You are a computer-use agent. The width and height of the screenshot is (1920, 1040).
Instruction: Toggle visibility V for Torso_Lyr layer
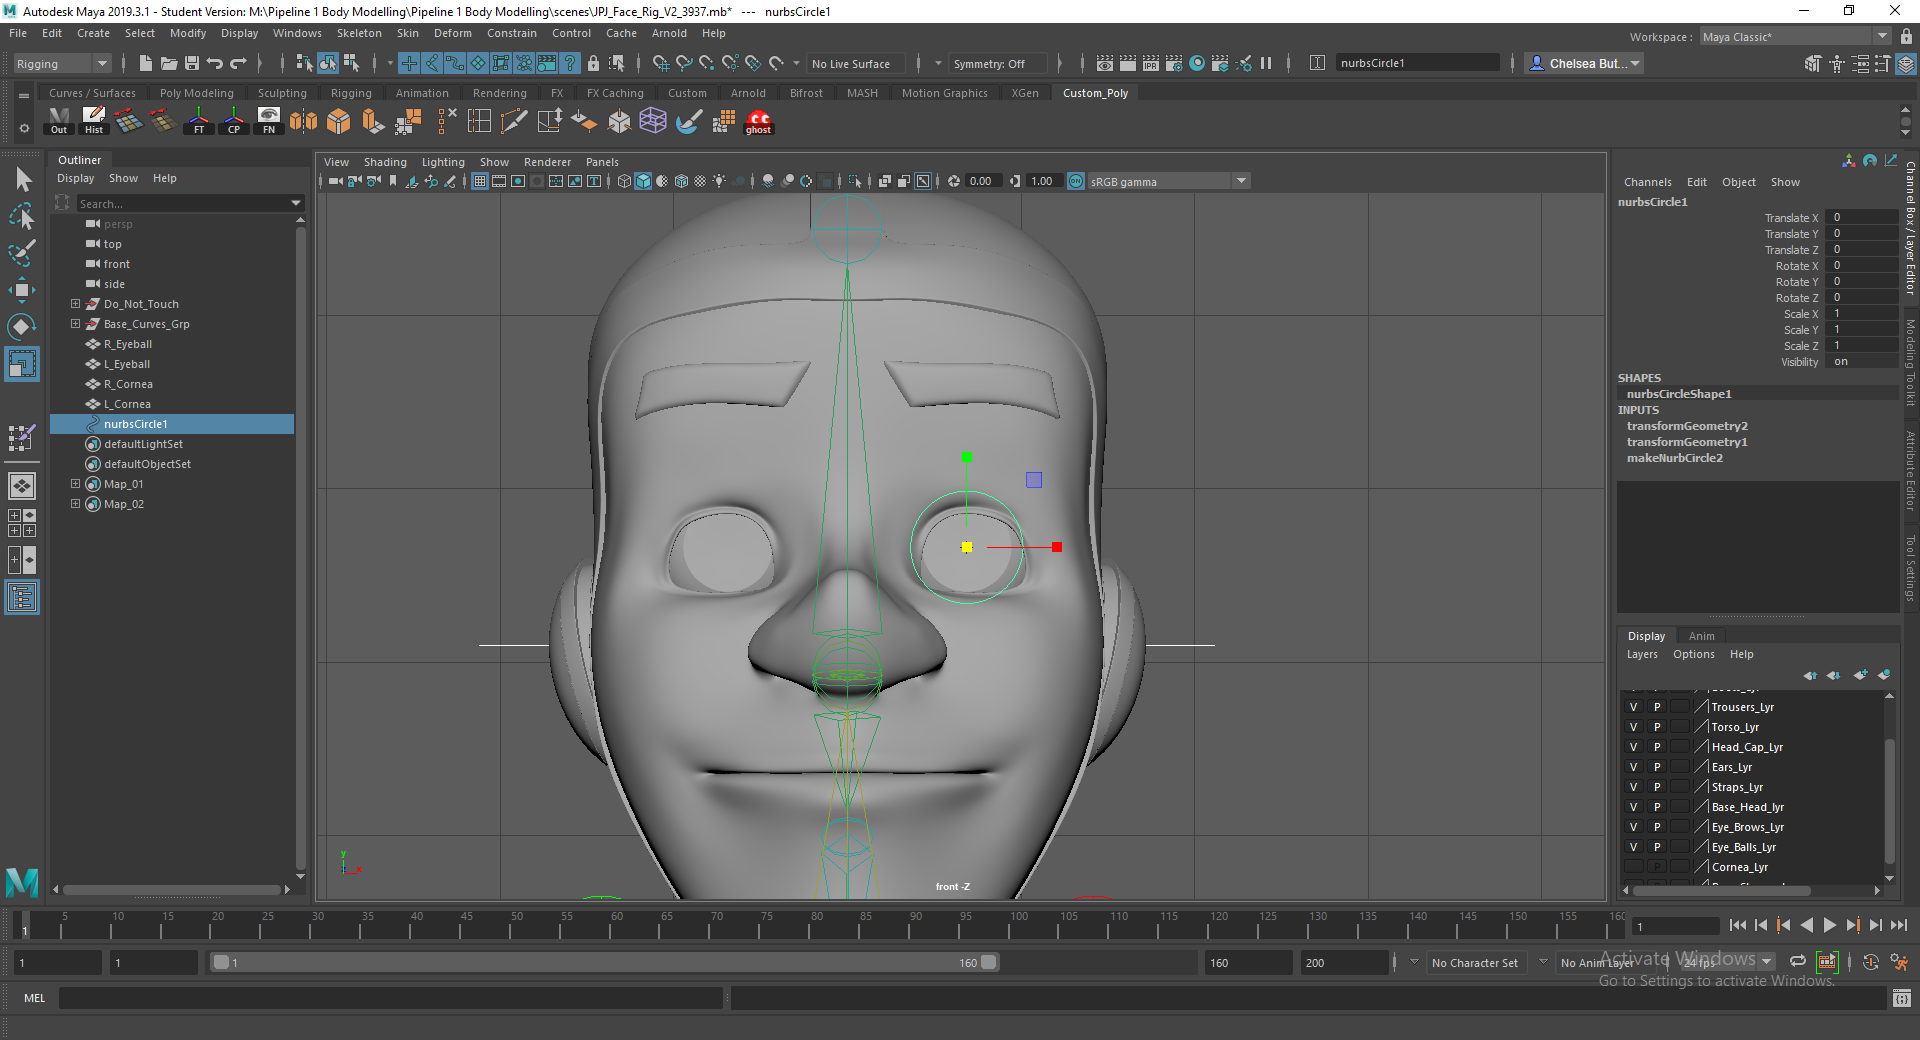click(x=1633, y=727)
